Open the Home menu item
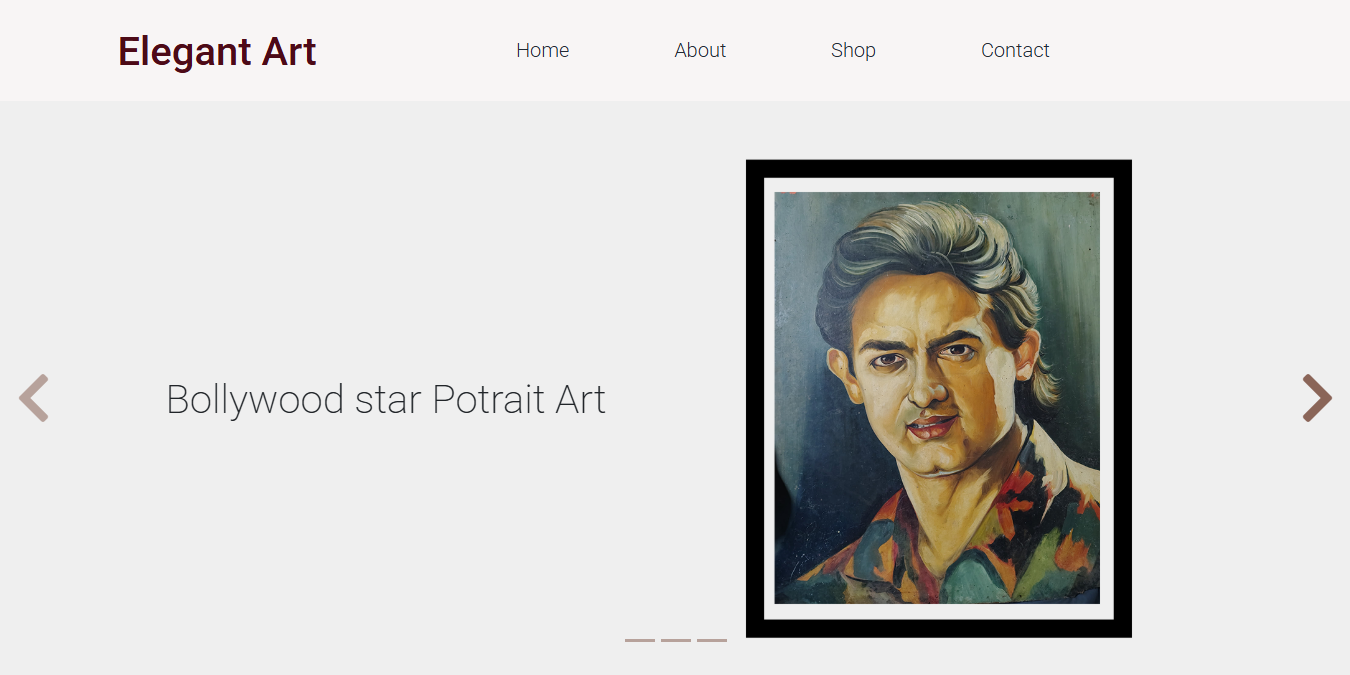The image size is (1350, 675). point(543,50)
